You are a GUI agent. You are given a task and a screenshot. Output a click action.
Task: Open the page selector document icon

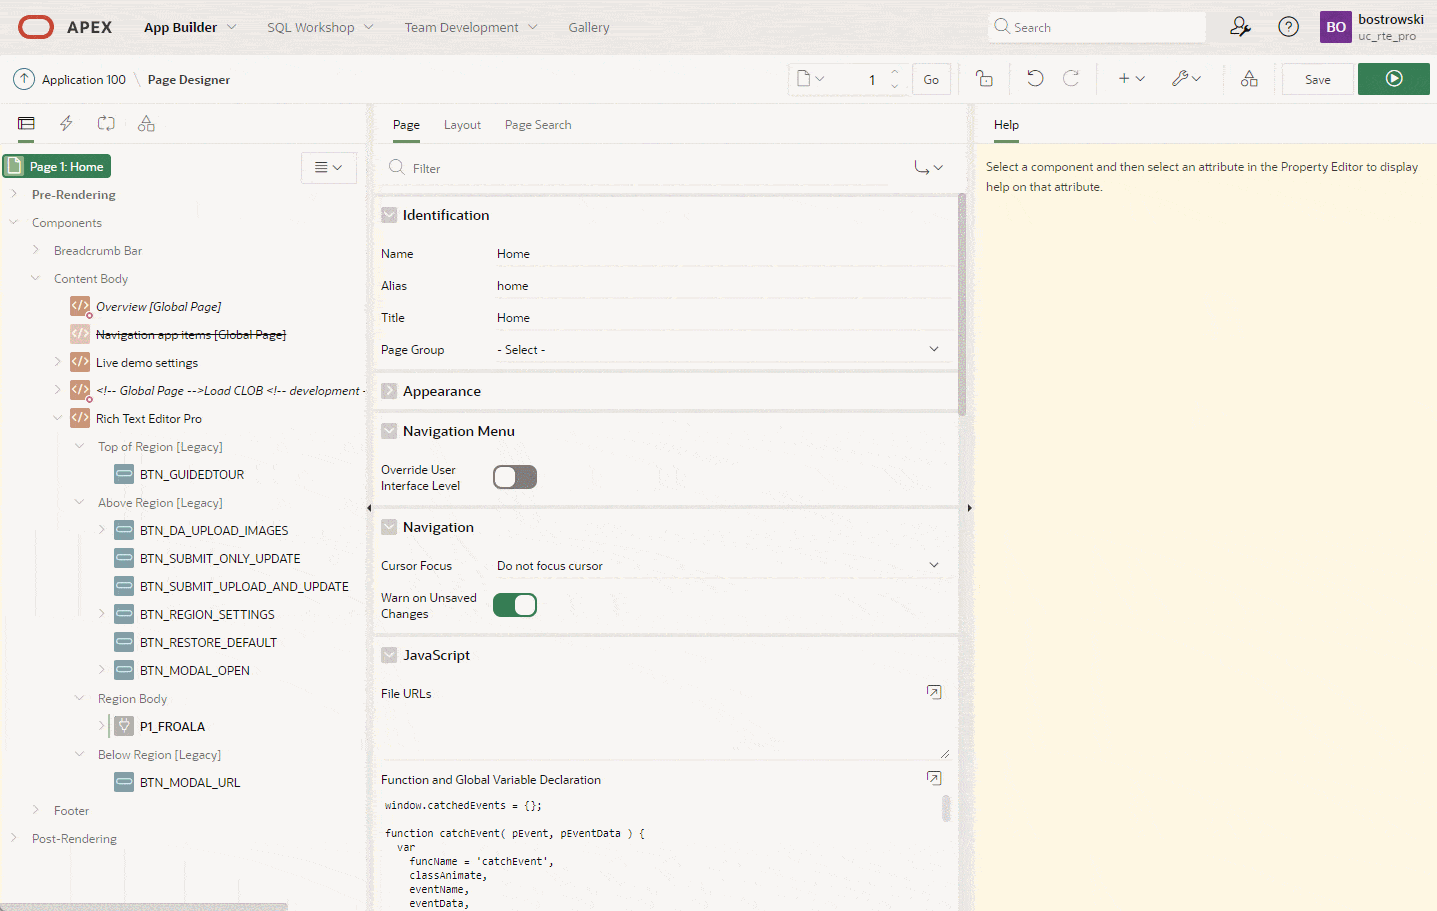(x=810, y=79)
